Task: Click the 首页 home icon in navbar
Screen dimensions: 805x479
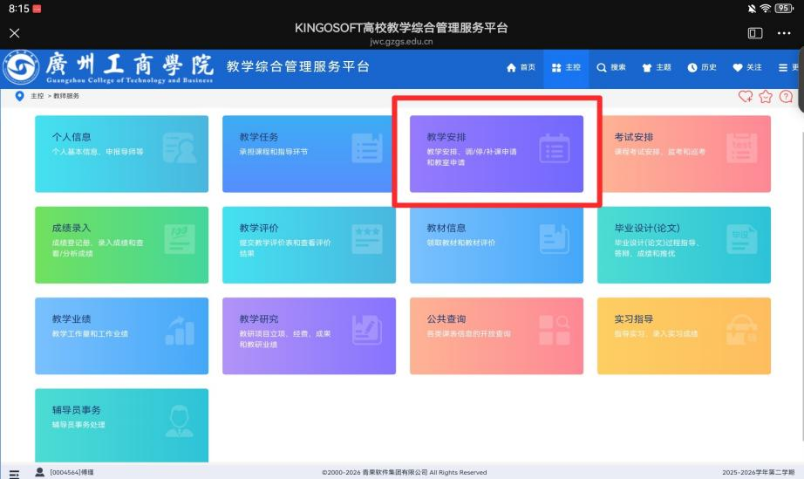Action: tap(513, 67)
